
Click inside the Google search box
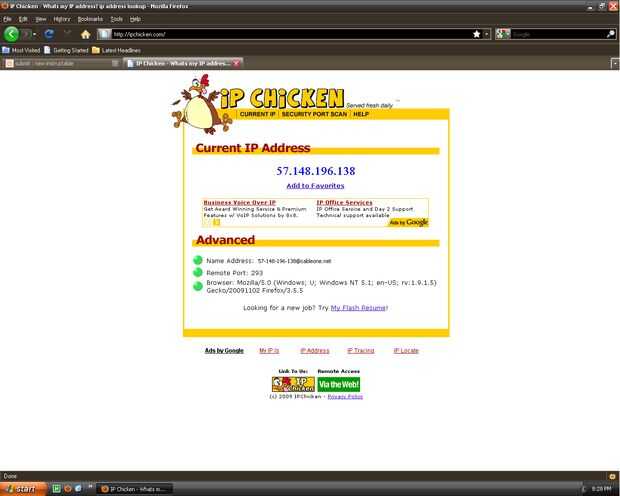558,34
